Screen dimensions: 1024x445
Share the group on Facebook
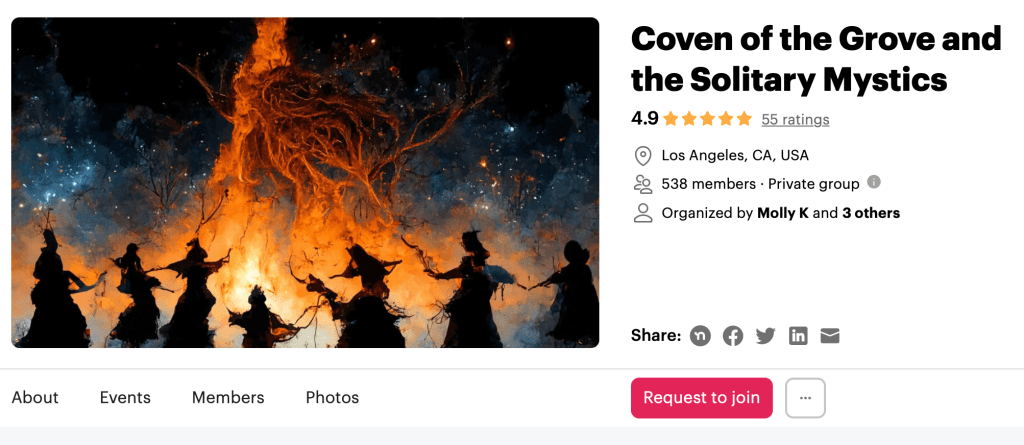(733, 336)
